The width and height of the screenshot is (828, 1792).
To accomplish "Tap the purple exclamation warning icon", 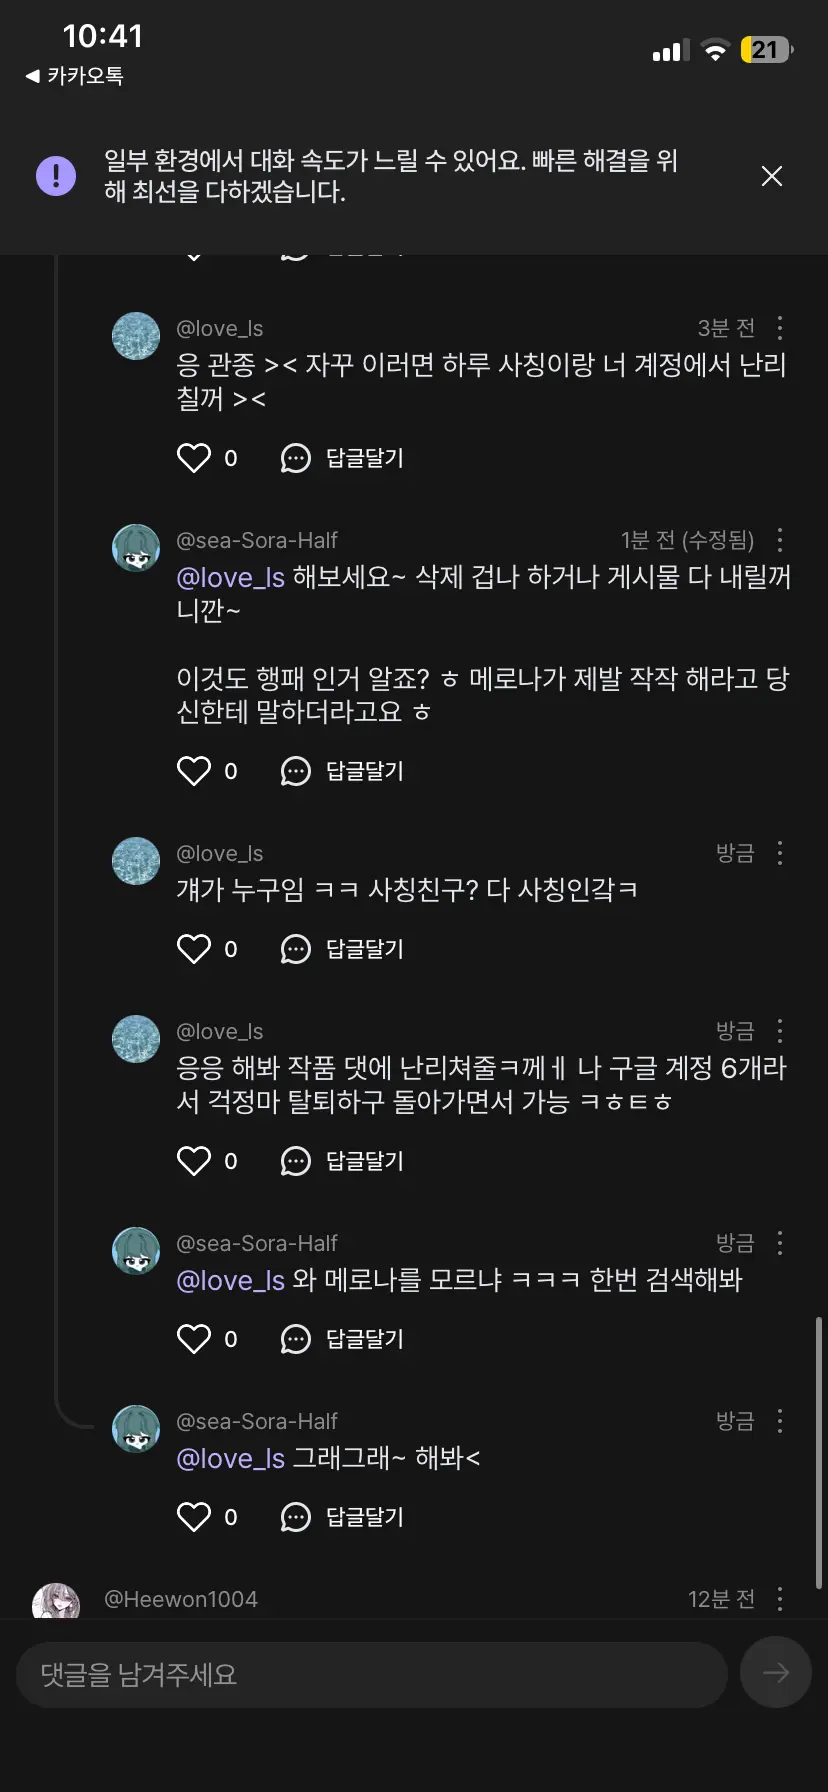I will [56, 176].
